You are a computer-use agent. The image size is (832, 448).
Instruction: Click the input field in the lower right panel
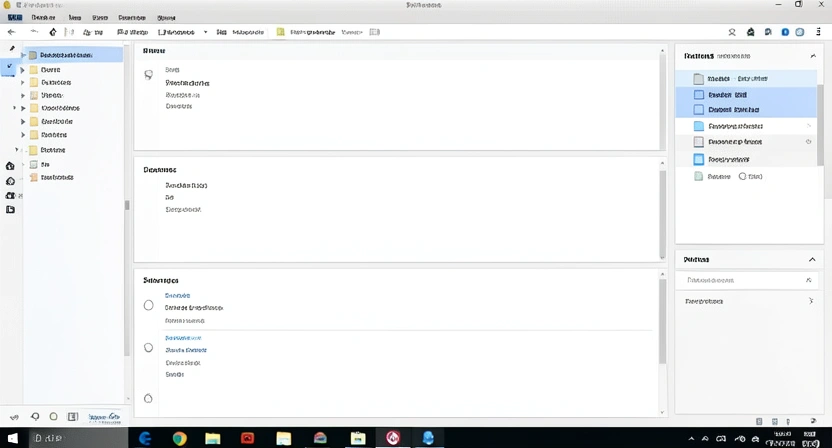tap(749, 280)
